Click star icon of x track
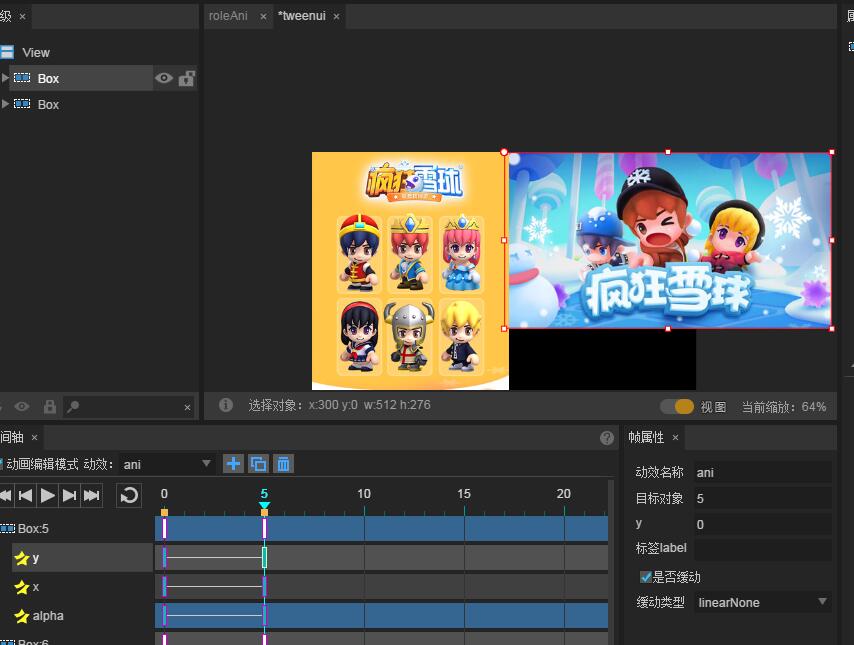 tap(21, 587)
